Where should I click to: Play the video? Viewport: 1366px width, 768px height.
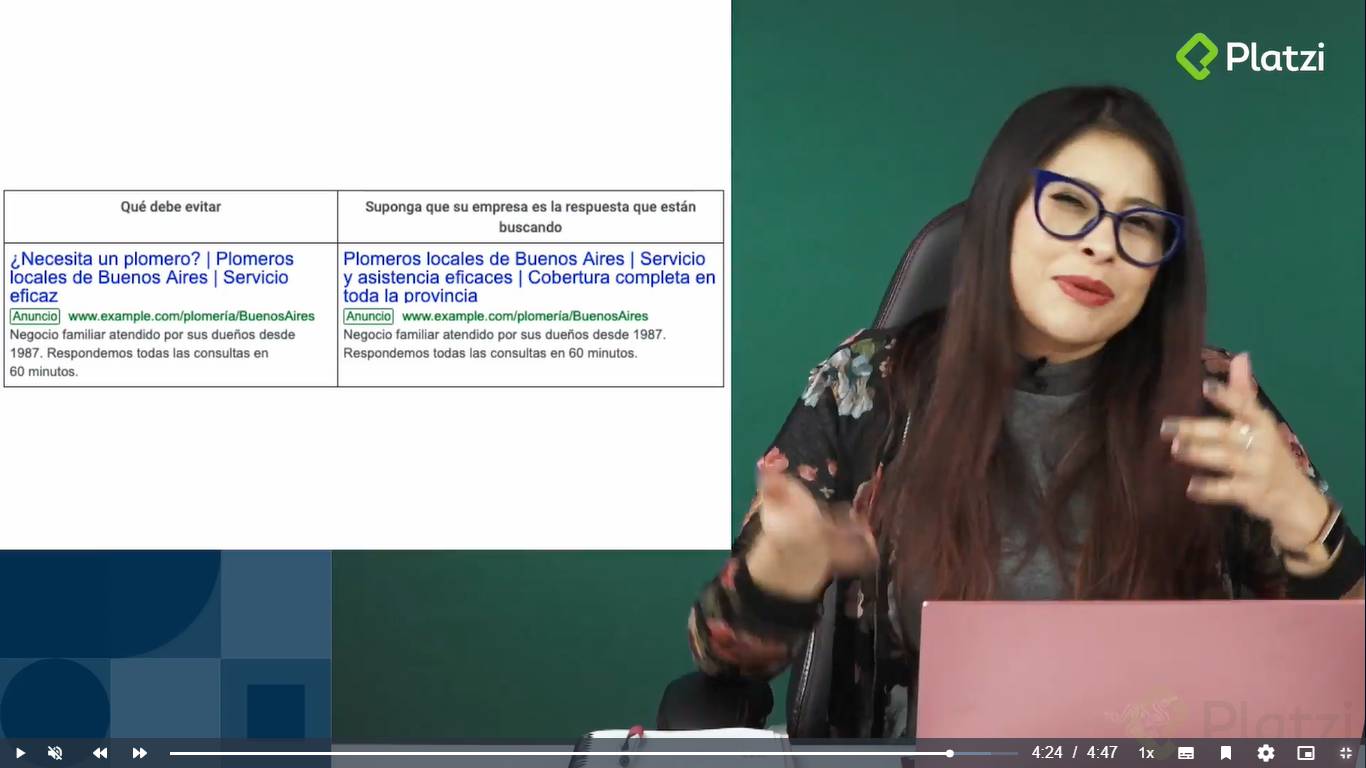coord(19,752)
